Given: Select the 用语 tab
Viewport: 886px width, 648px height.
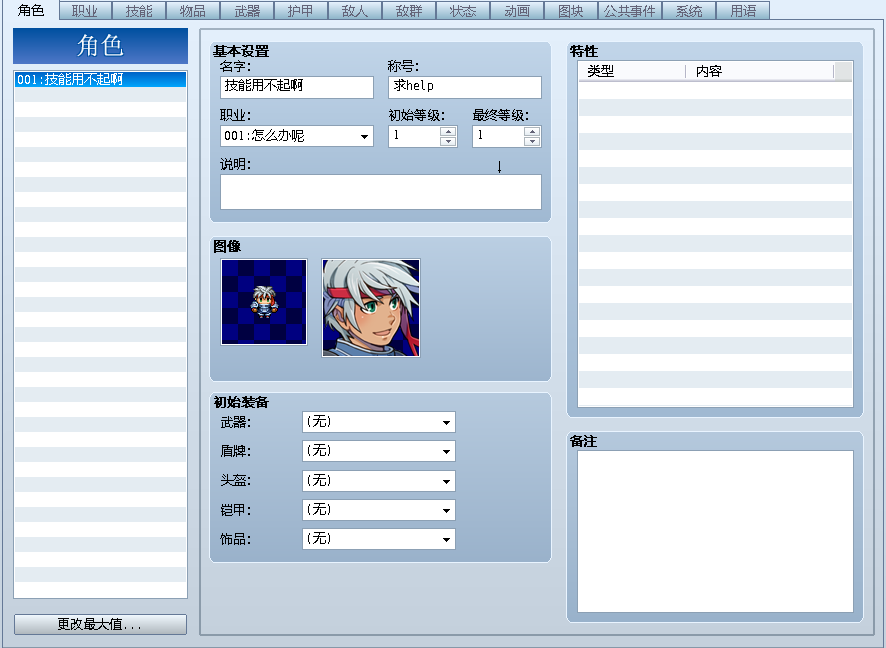Looking at the screenshot, I should tap(744, 11).
